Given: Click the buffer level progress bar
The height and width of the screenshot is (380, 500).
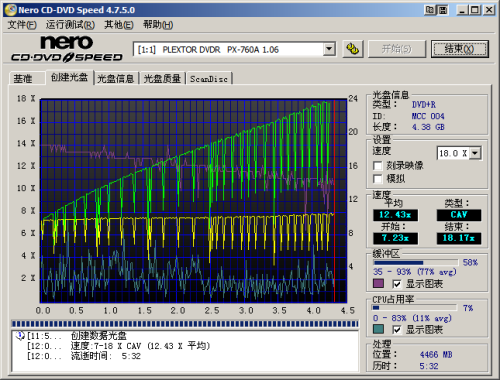Looking at the screenshot, I should point(415,263).
